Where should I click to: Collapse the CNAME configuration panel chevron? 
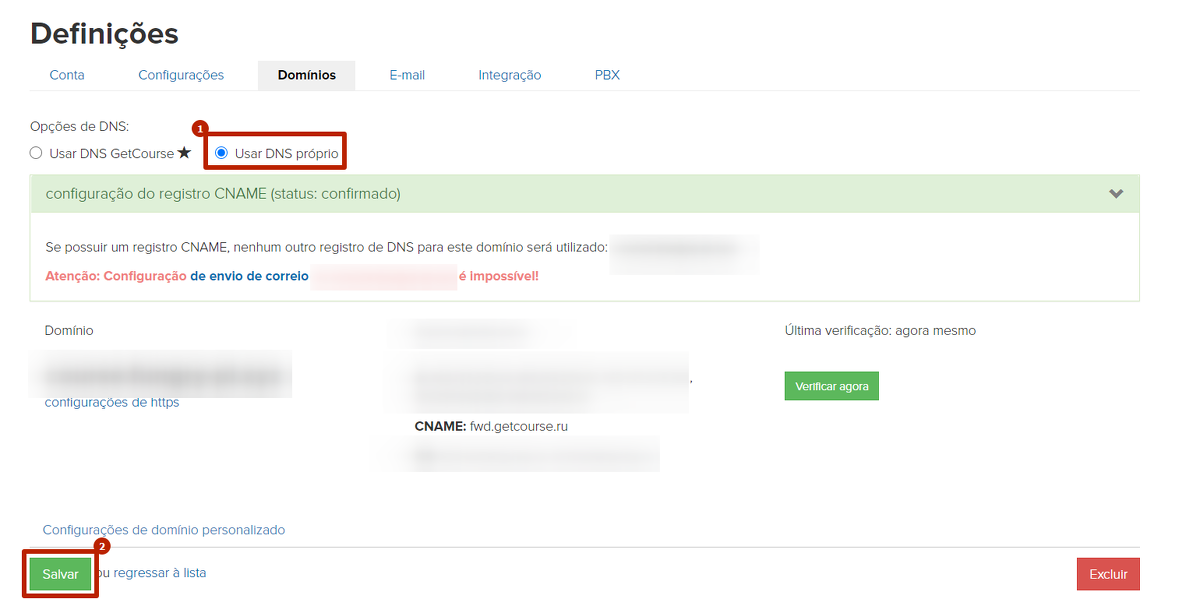[x=1116, y=194]
